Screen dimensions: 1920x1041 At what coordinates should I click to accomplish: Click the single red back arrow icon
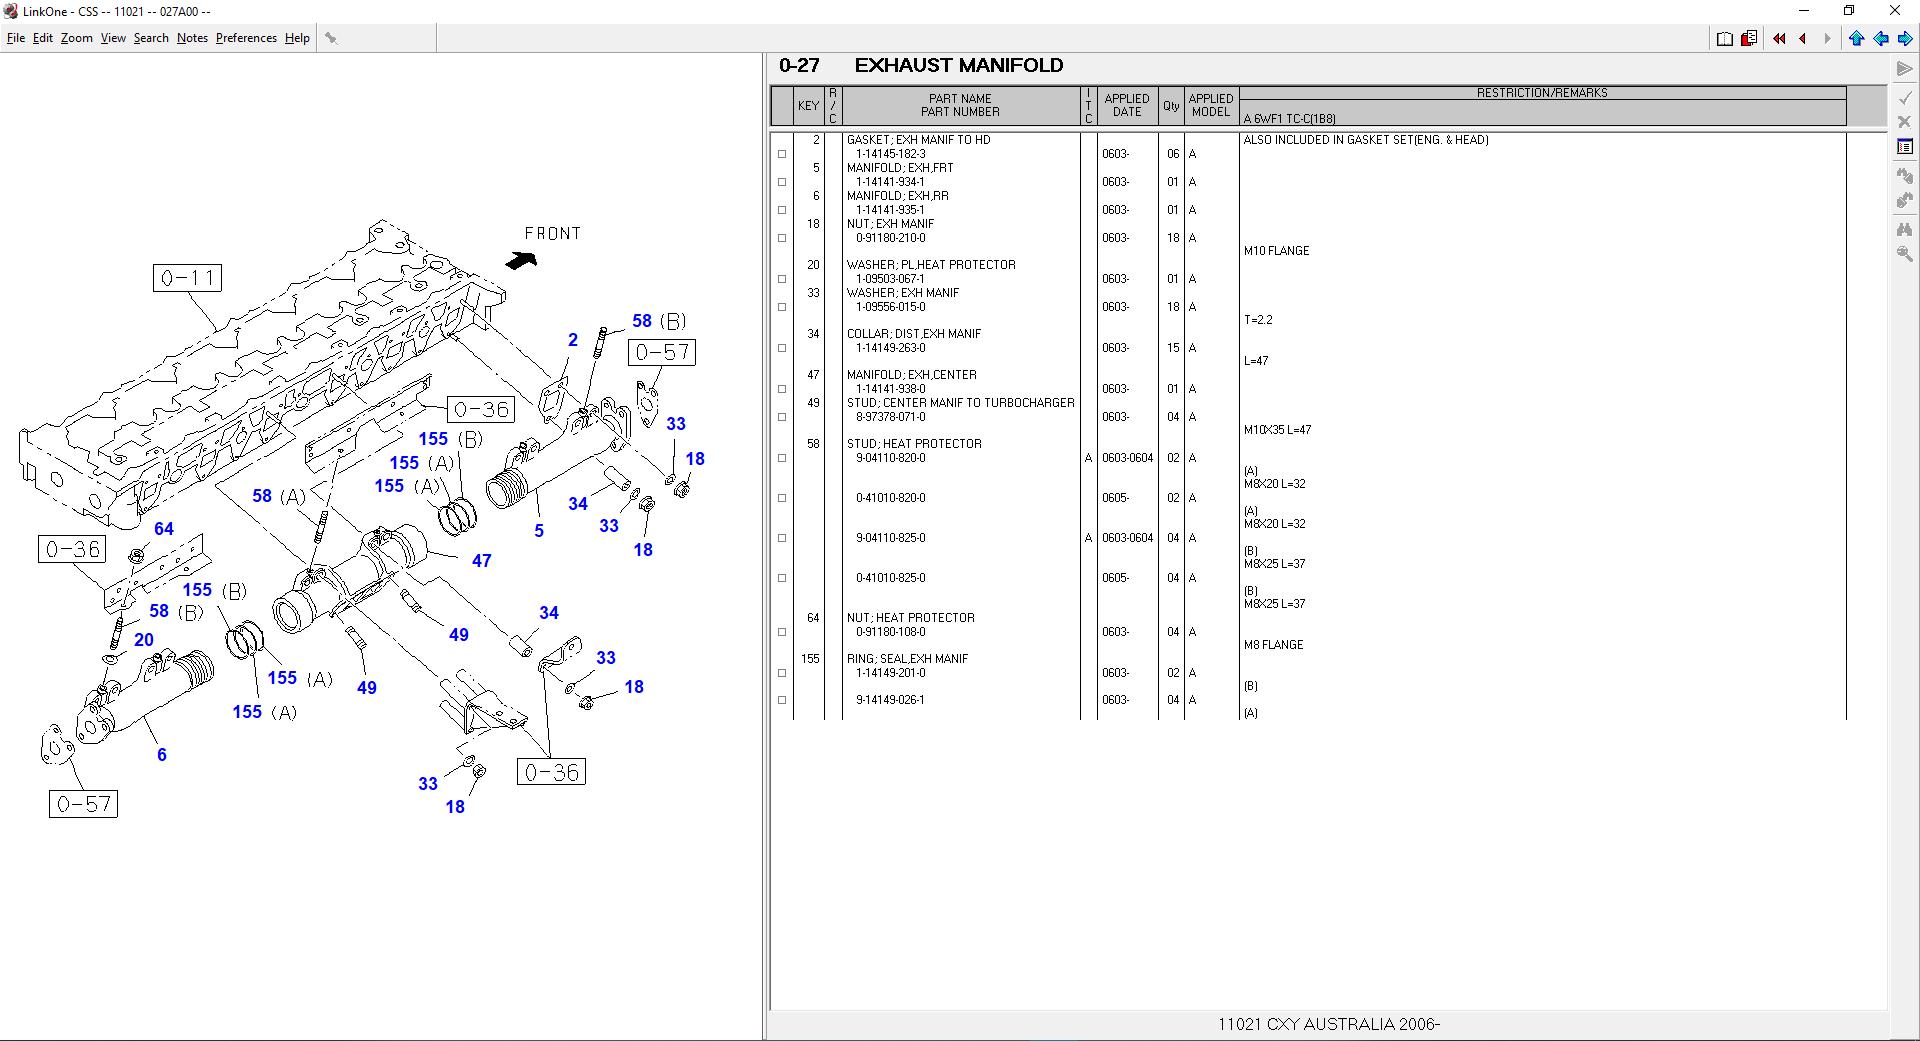click(x=1803, y=38)
